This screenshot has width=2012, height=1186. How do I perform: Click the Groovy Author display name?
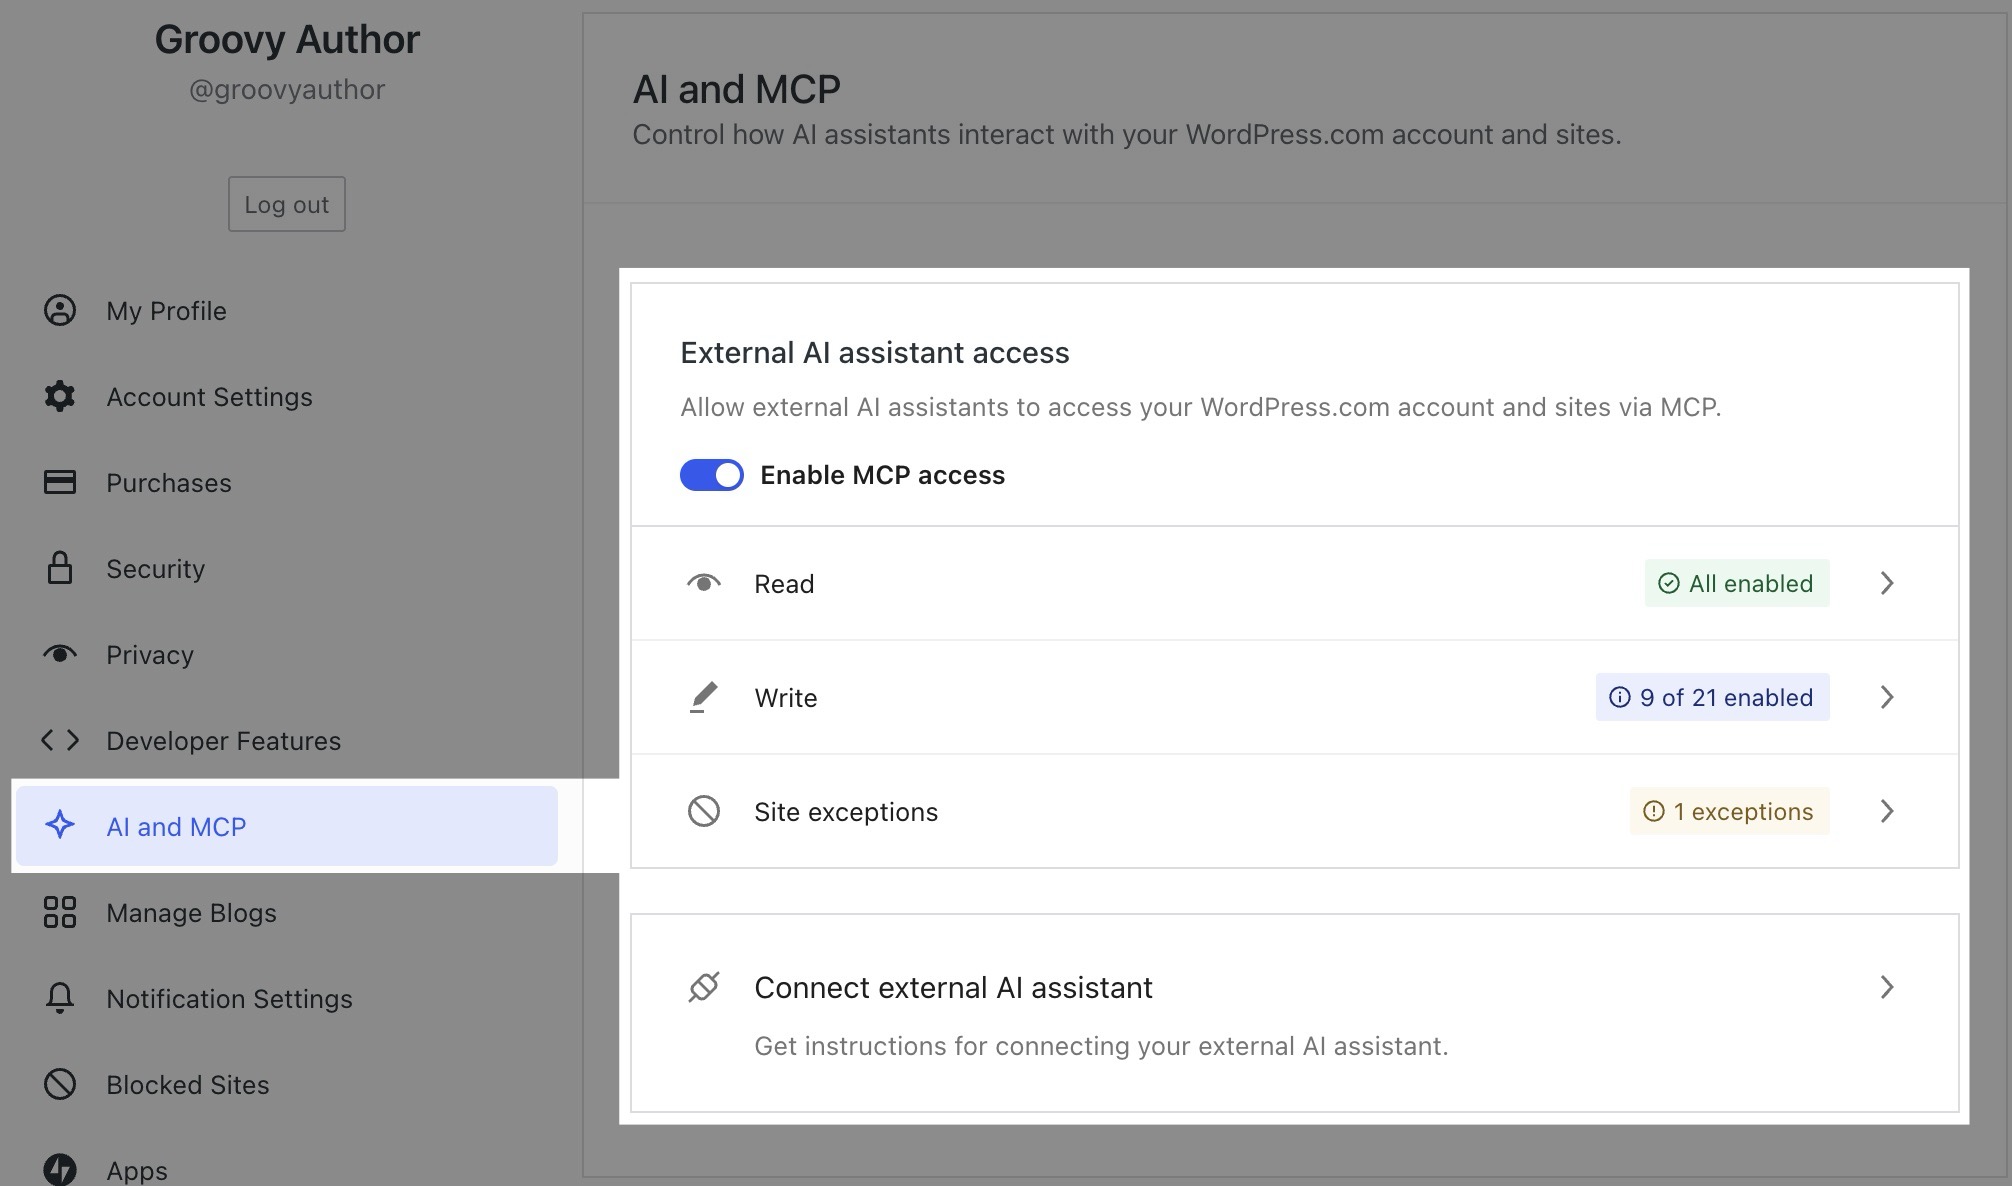tap(287, 40)
